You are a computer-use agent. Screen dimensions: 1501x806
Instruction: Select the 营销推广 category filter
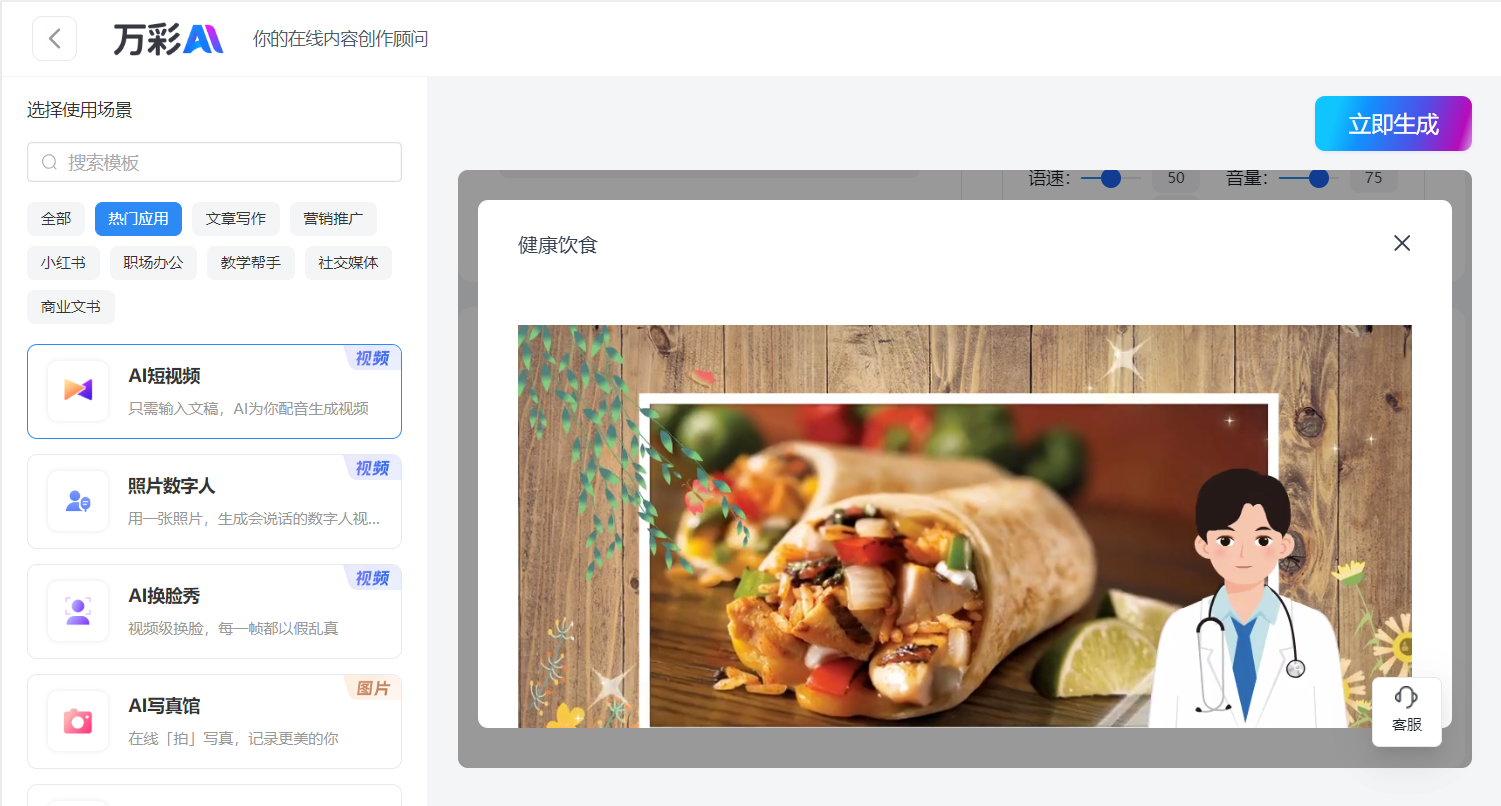pyautogui.click(x=333, y=219)
